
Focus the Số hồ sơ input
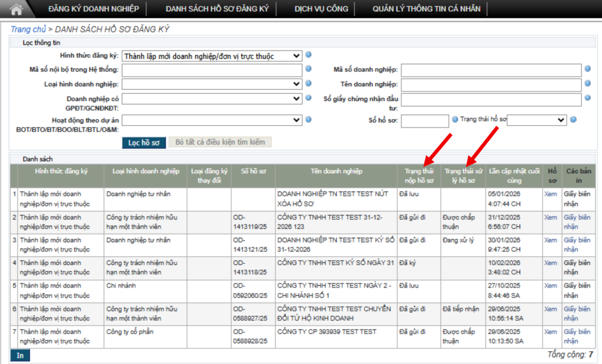[x=425, y=121]
